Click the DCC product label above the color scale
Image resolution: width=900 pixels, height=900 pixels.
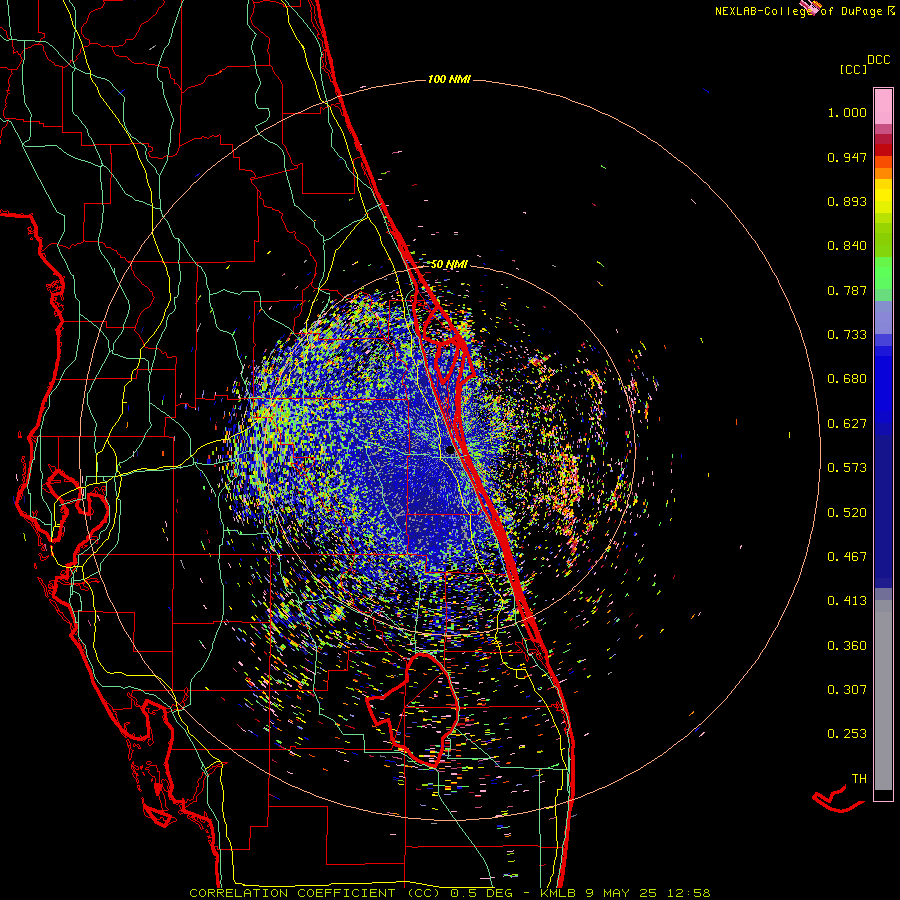[878, 60]
